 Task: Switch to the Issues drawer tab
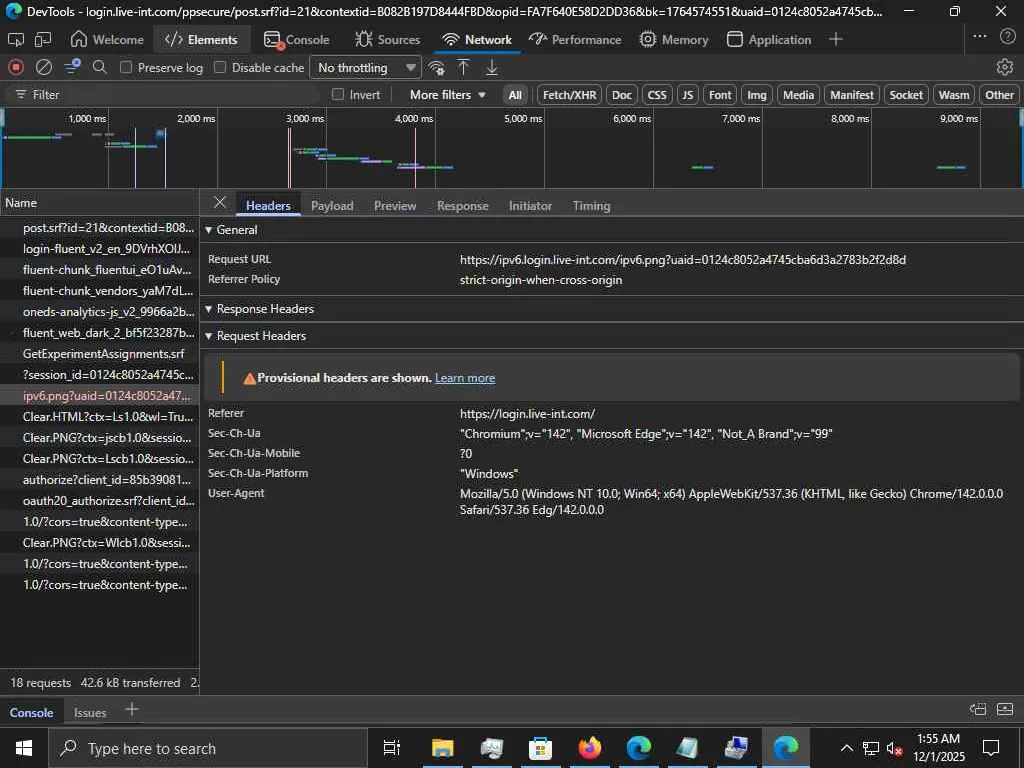90,712
